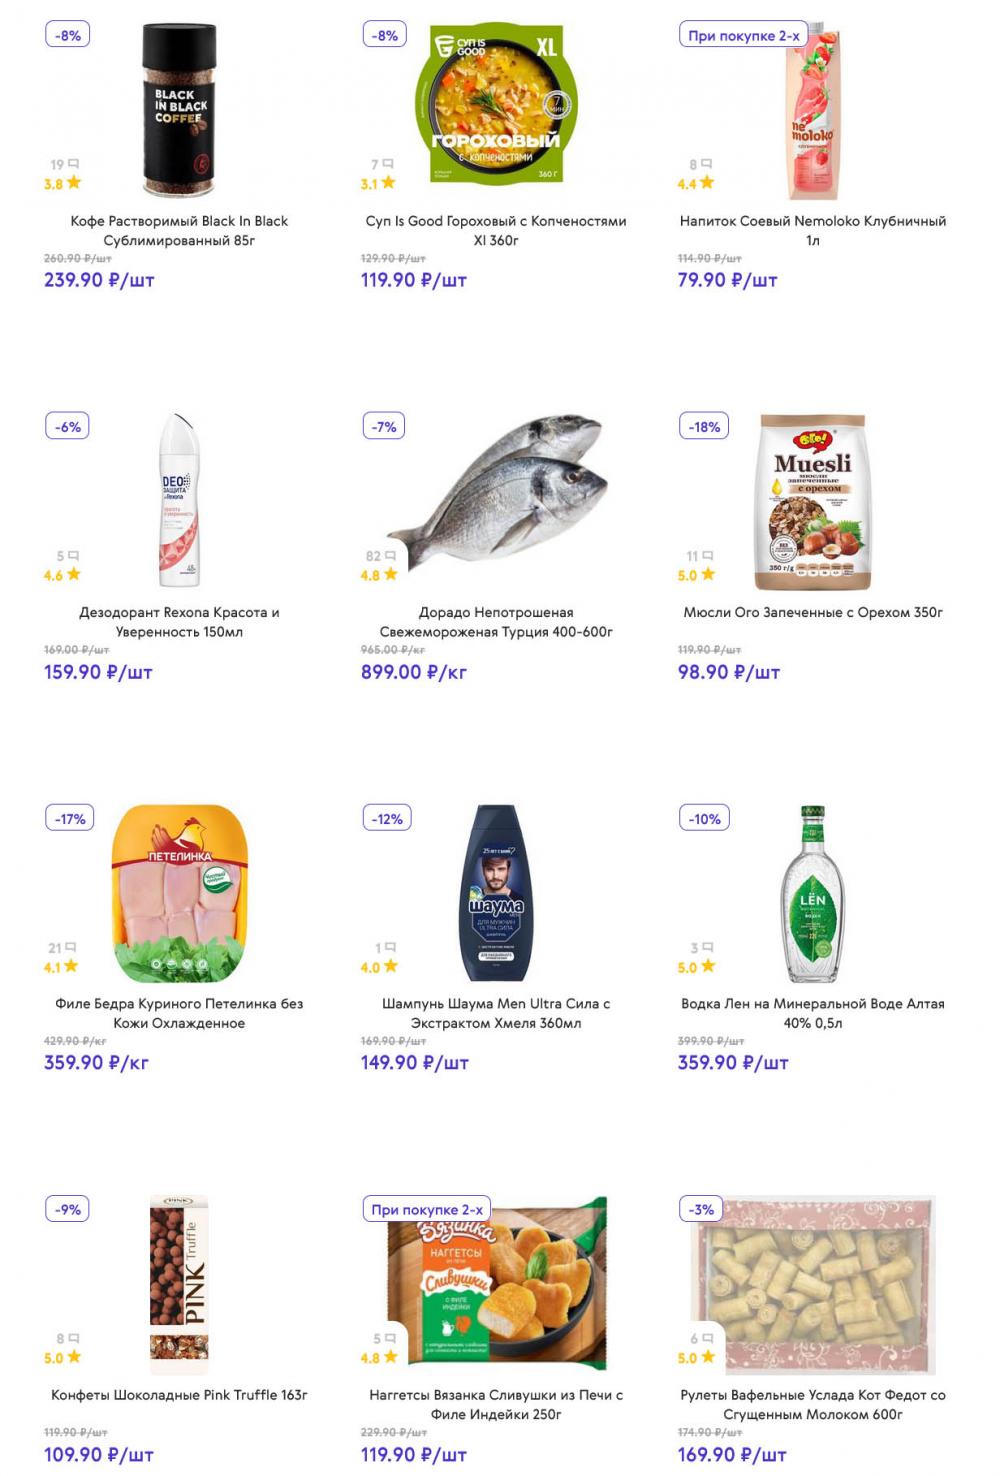1000x1476 pixels.
Task: Click the rating star on Вязанка nuggets
Action: 390,1357
